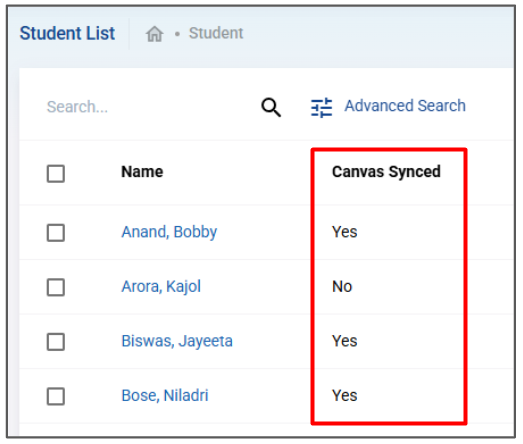Click the Student breadcrumb item
This screenshot has width=523, height=444.
pos(216,33)
